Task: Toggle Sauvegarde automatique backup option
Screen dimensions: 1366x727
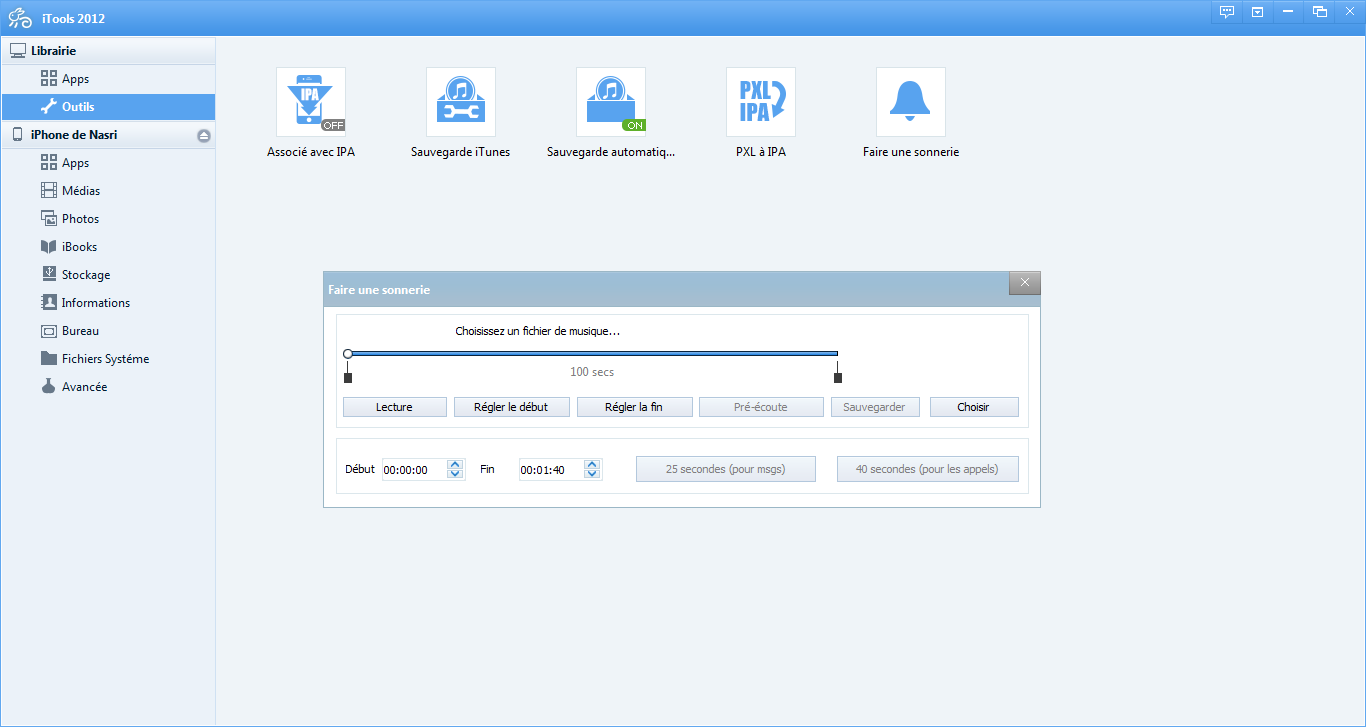Action: 611,102
